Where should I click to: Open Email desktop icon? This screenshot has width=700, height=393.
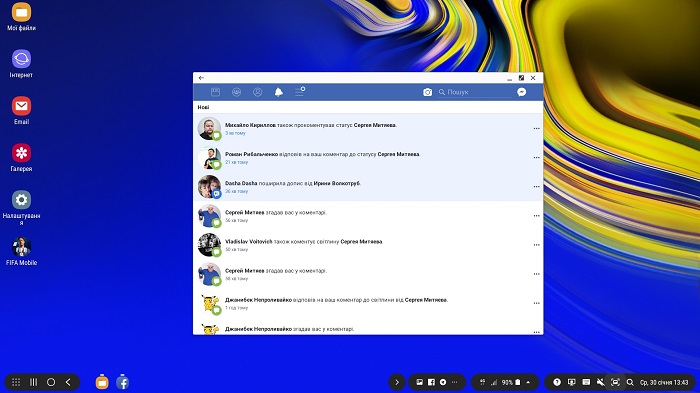[21, 110]
